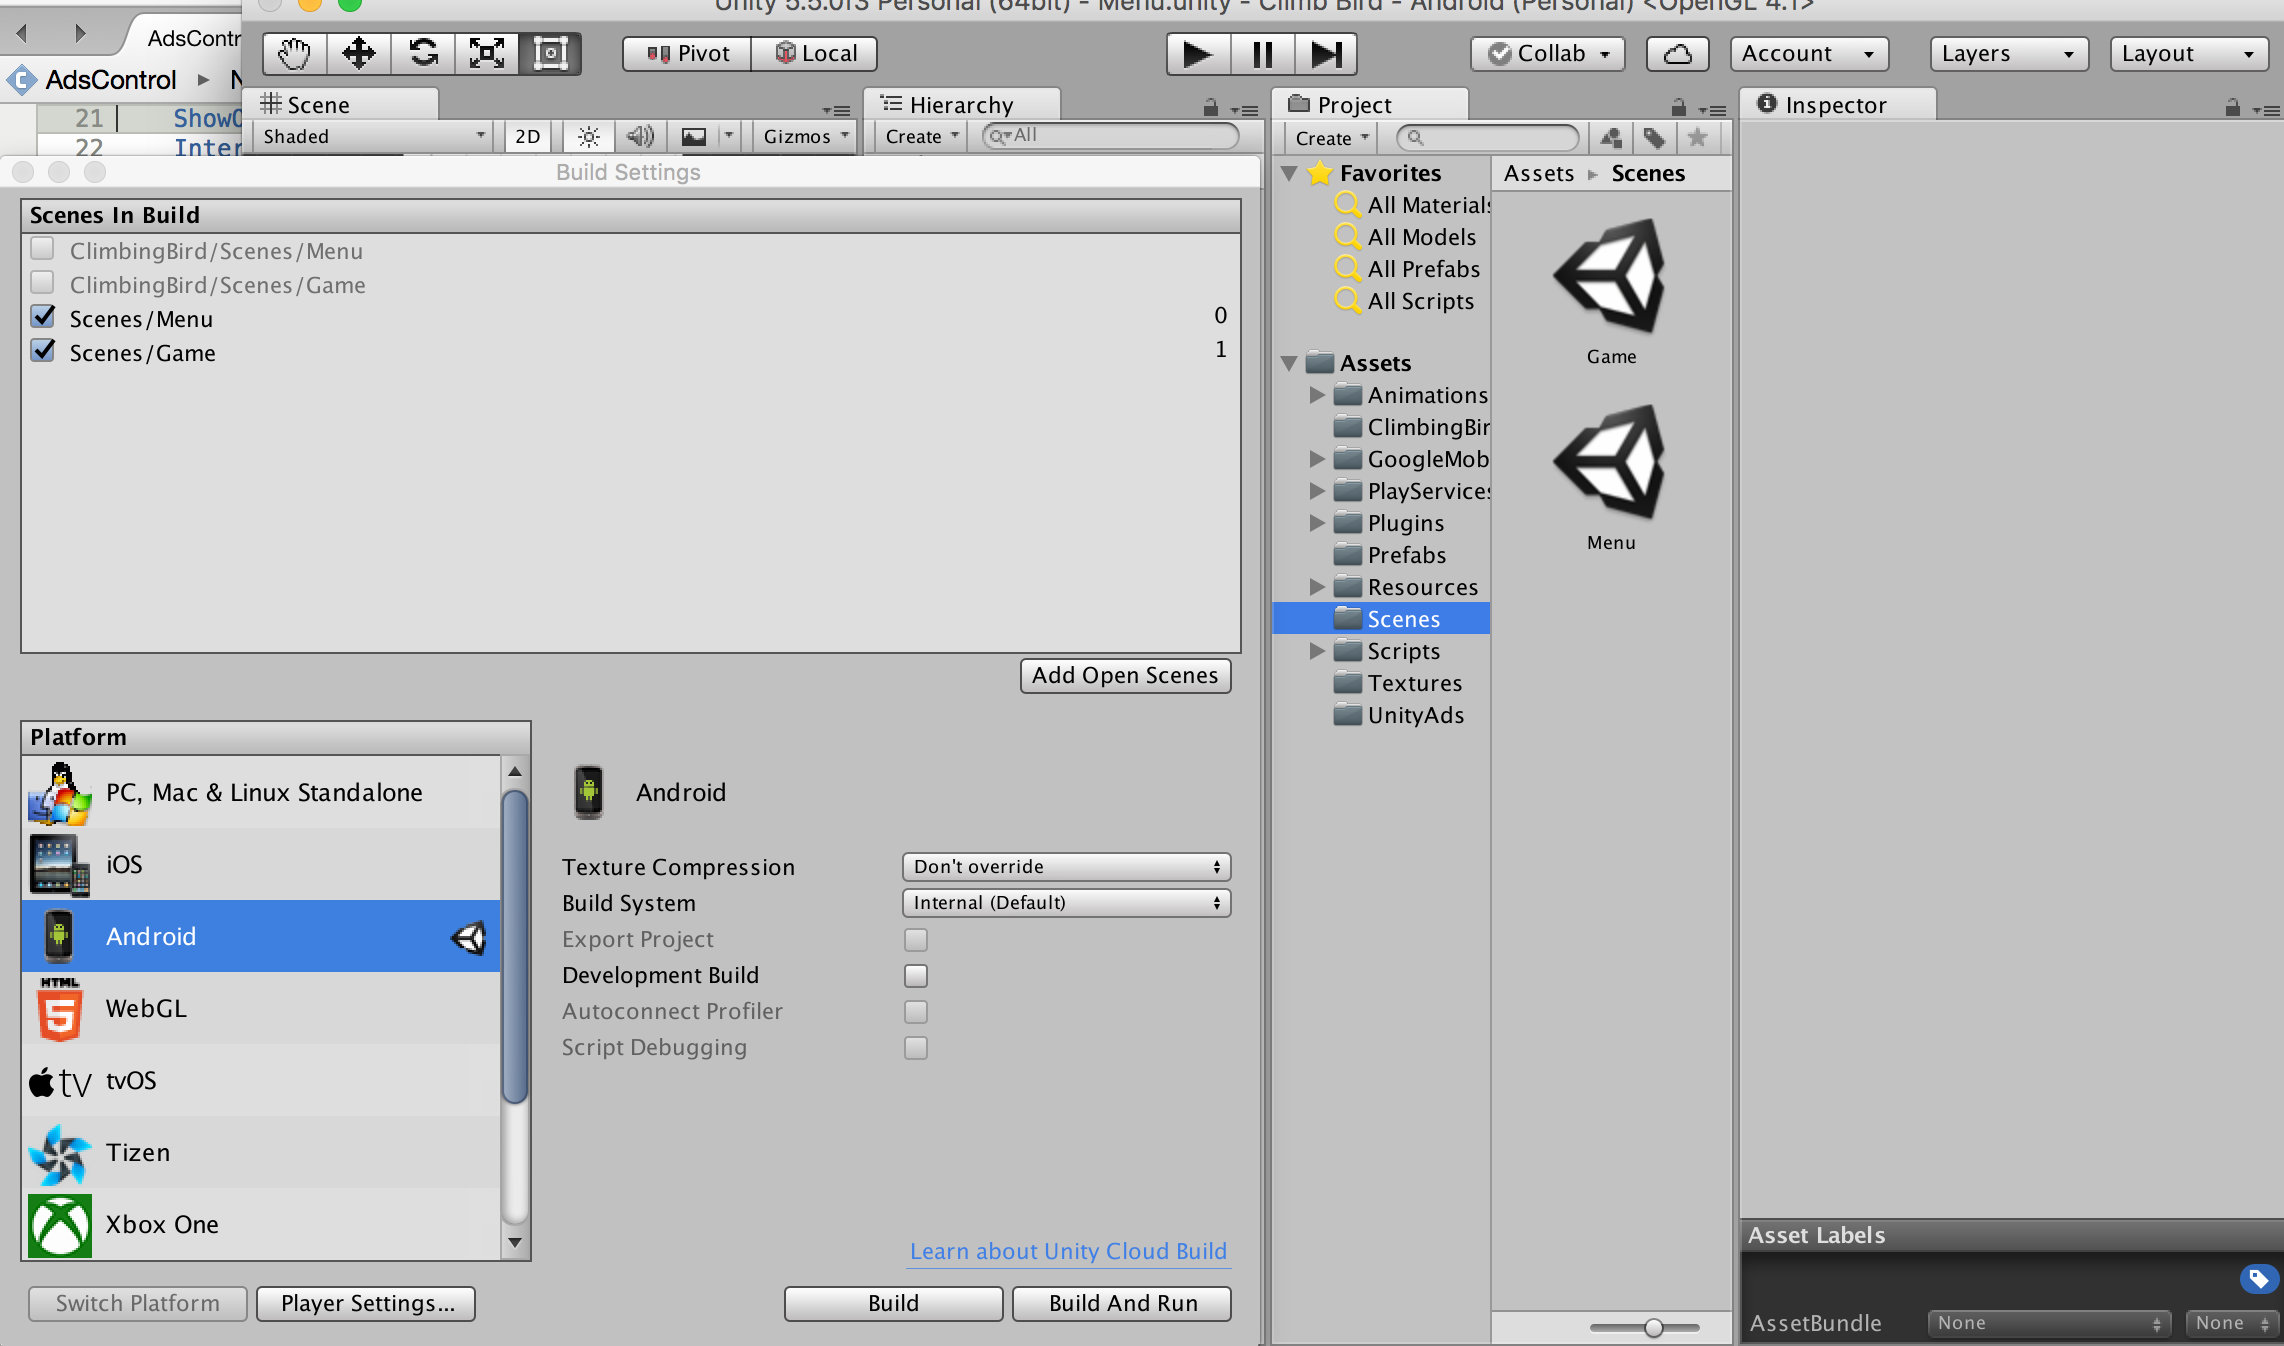Toggle scene lighting sun icon
The image size is (2284, 1346).
tap(588, 137)
